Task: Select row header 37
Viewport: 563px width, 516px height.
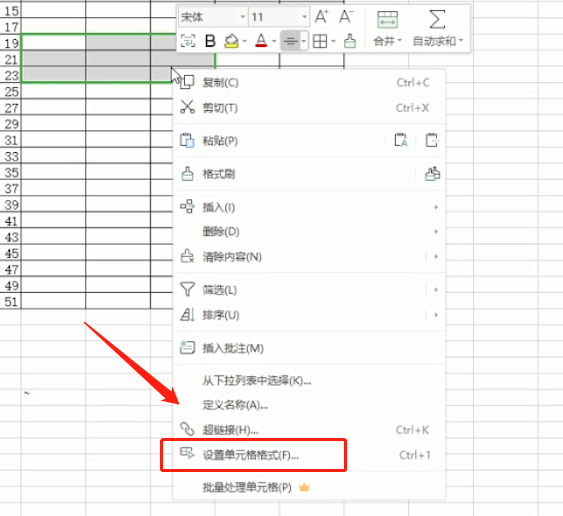Action: [11, 189]
